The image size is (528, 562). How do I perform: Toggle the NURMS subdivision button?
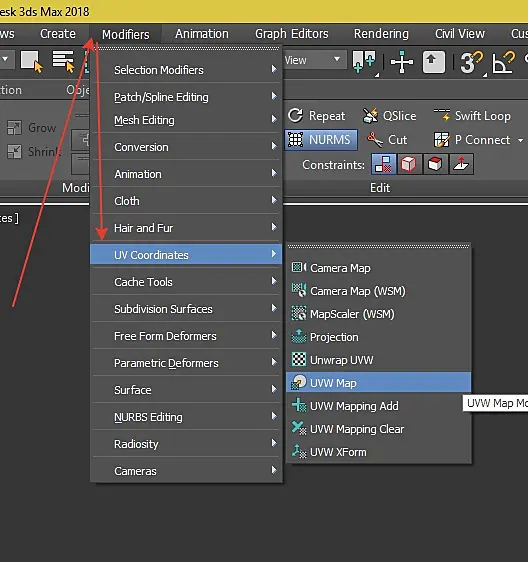[x=321, y=139]
